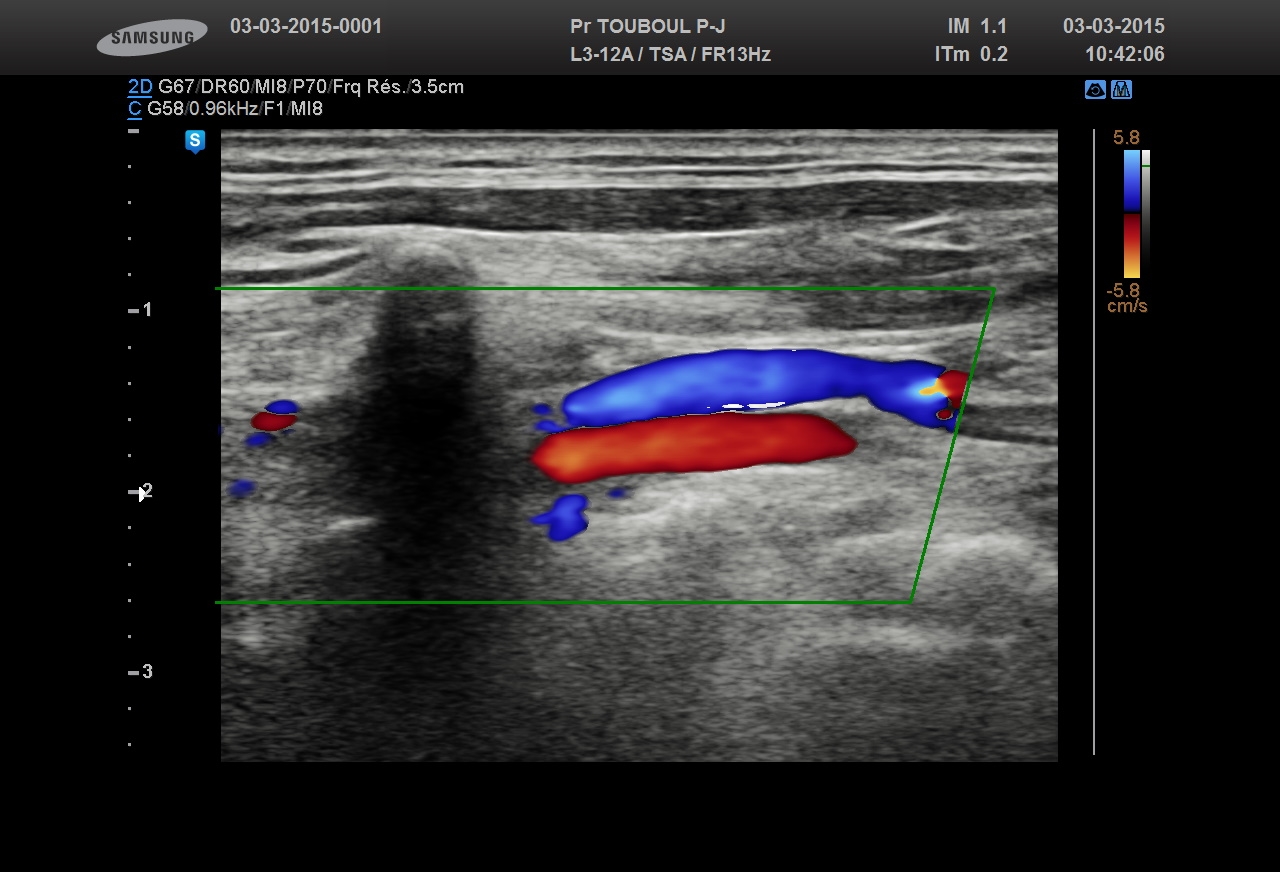This screenshot has height=872, width=1280.
Task: Click the blue flow vessel in the image
Action: point(740,383)
